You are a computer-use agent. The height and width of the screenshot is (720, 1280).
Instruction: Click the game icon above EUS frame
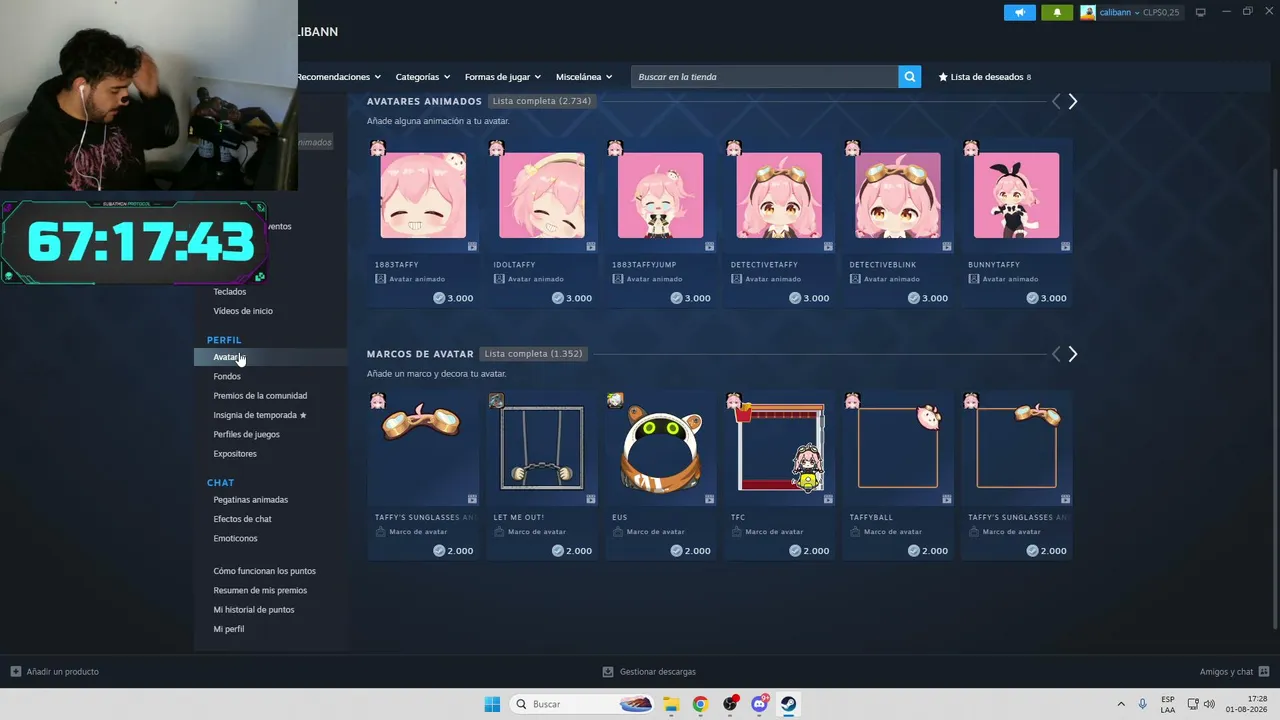pos(615,401)
